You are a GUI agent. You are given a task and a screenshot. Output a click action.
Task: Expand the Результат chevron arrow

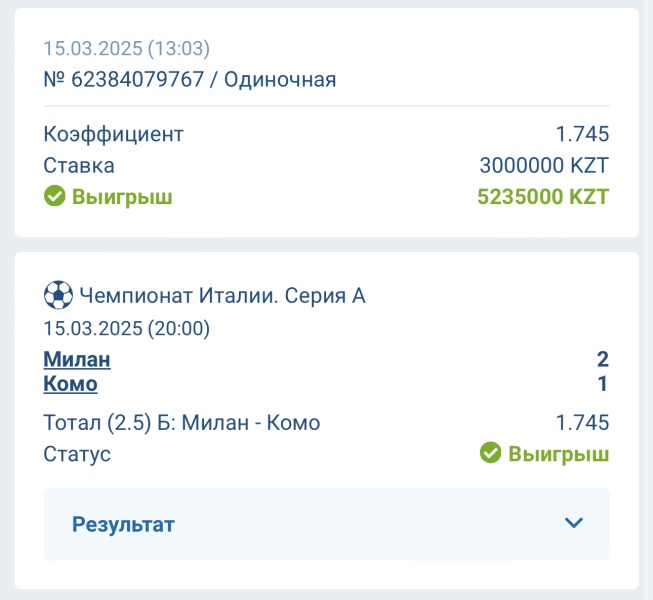coord(573,523)
